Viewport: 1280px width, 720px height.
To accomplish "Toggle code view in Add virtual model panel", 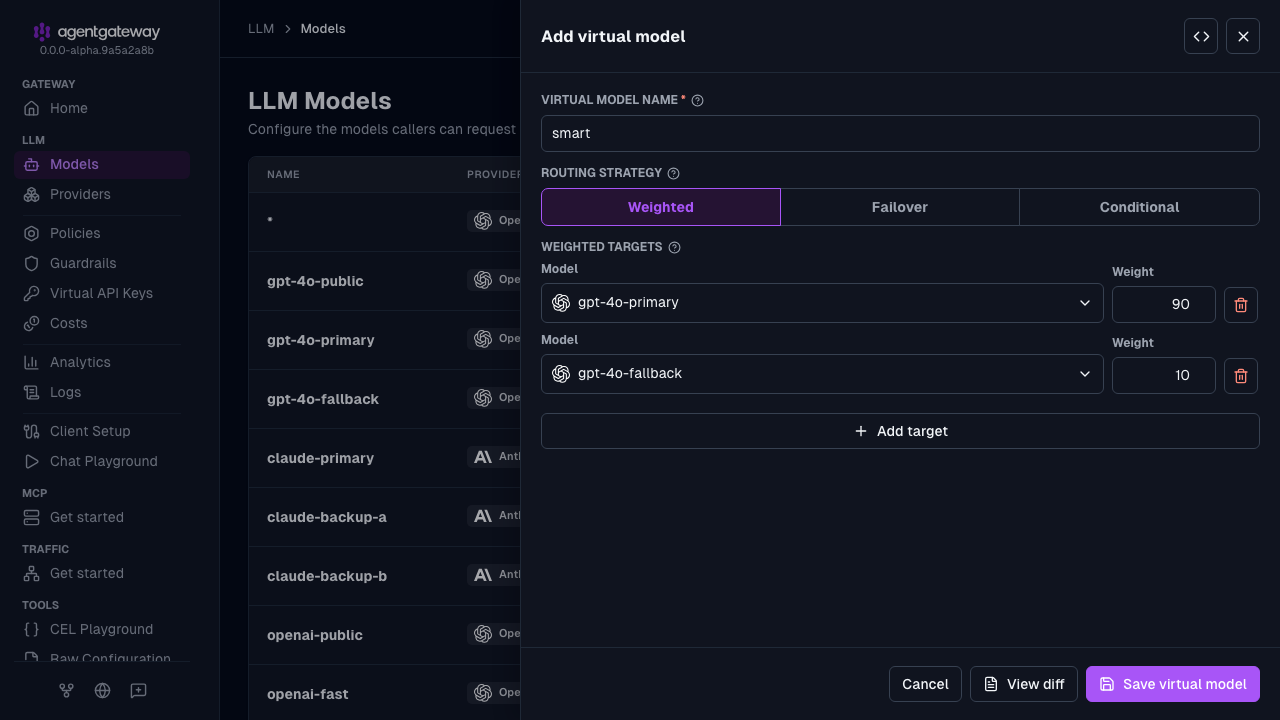I will click(1201, 36).
